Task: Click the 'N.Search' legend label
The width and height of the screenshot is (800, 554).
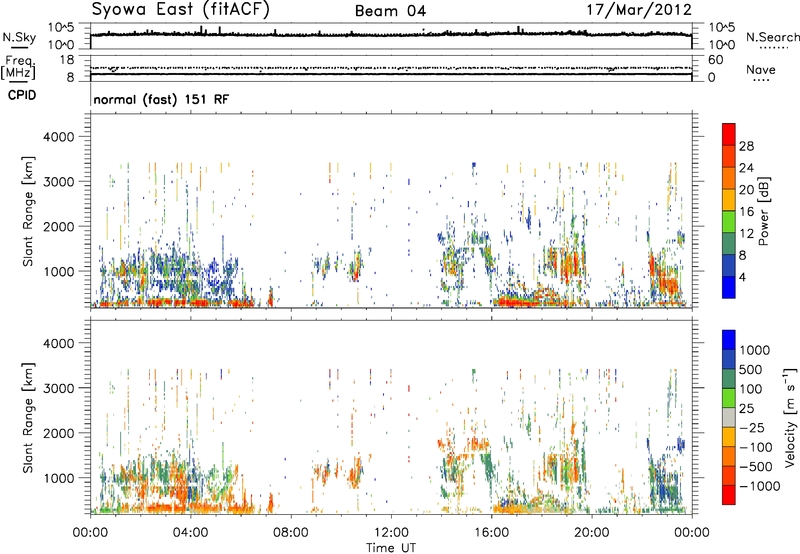Action: point(772,37)
